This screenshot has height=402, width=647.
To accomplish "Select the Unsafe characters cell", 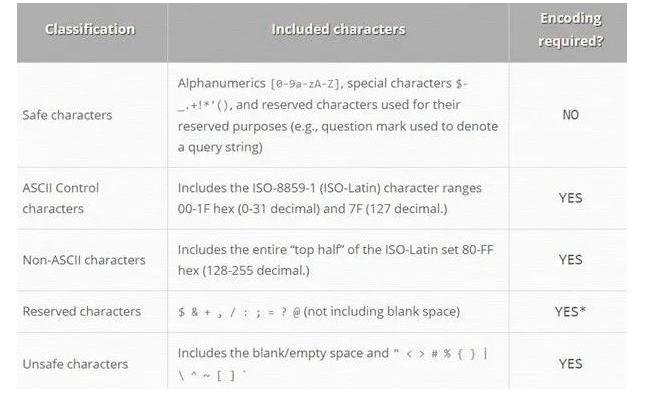I will pyautogui.click(x=76, y=364).
